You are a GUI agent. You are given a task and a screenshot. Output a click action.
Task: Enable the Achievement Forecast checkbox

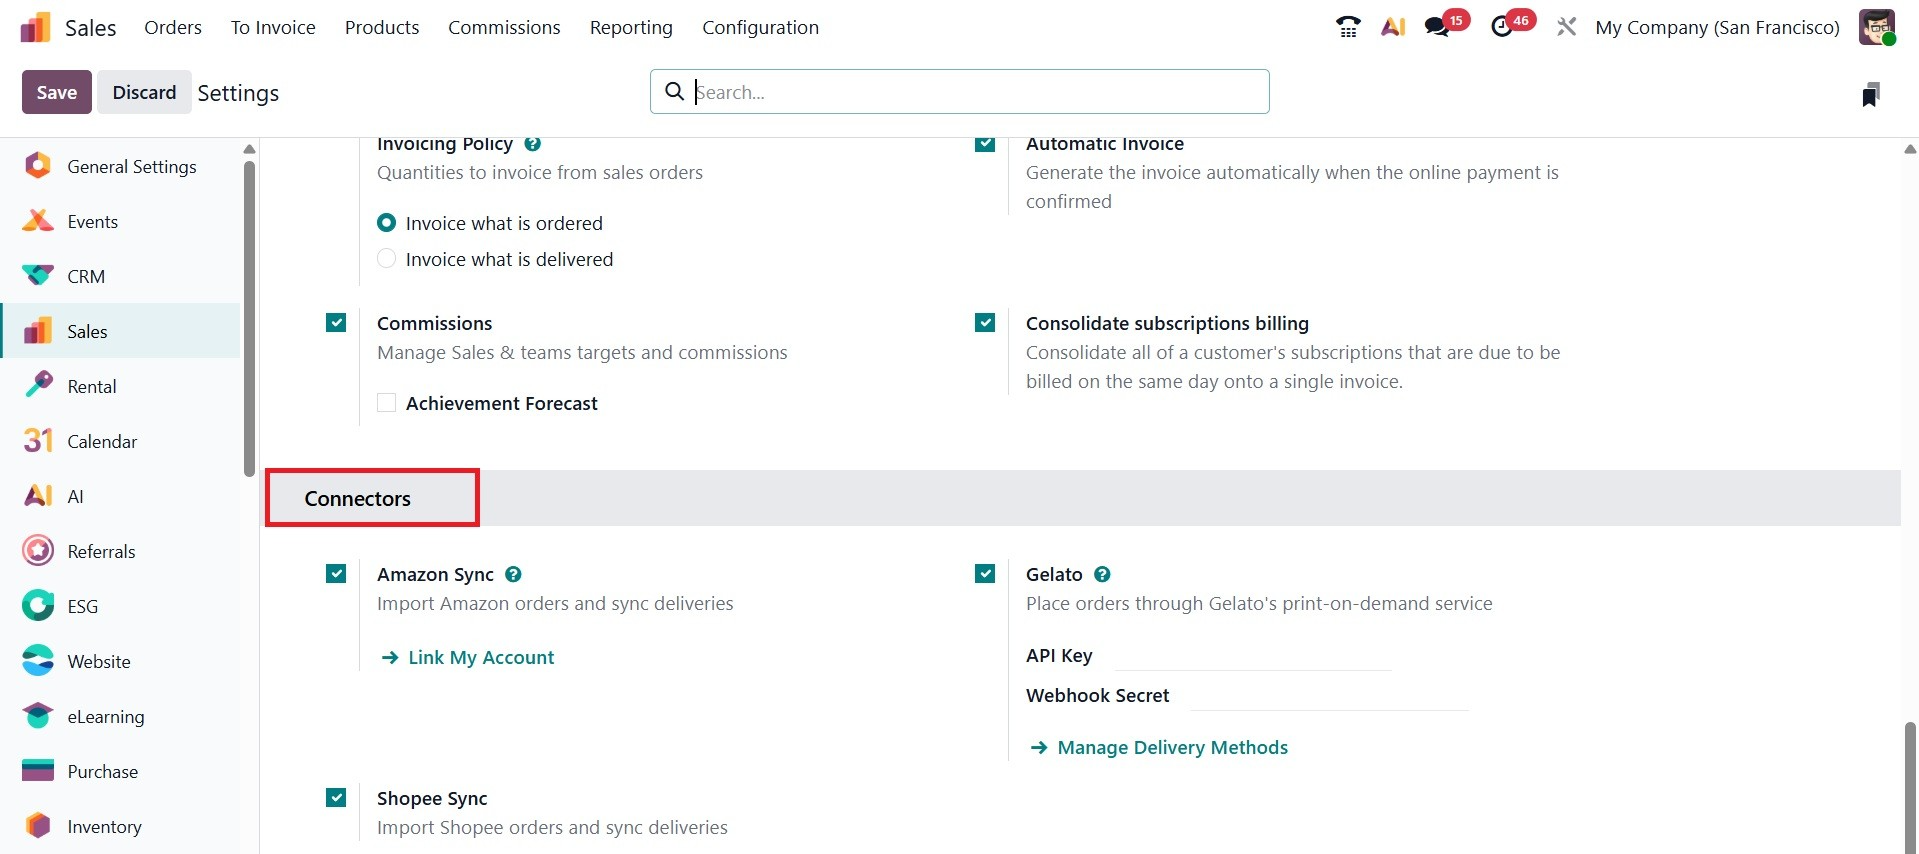click(x=387, y=403)
